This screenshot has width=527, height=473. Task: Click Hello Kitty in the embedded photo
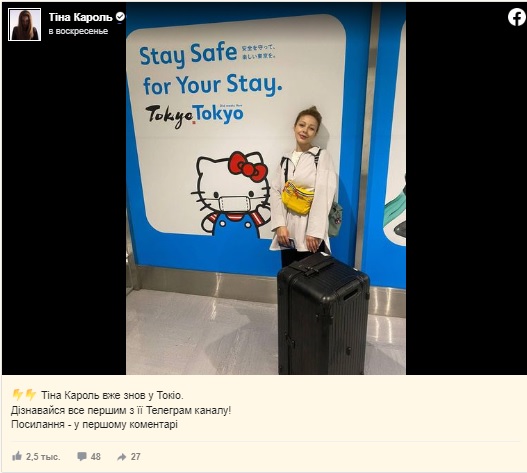[232, 195]
